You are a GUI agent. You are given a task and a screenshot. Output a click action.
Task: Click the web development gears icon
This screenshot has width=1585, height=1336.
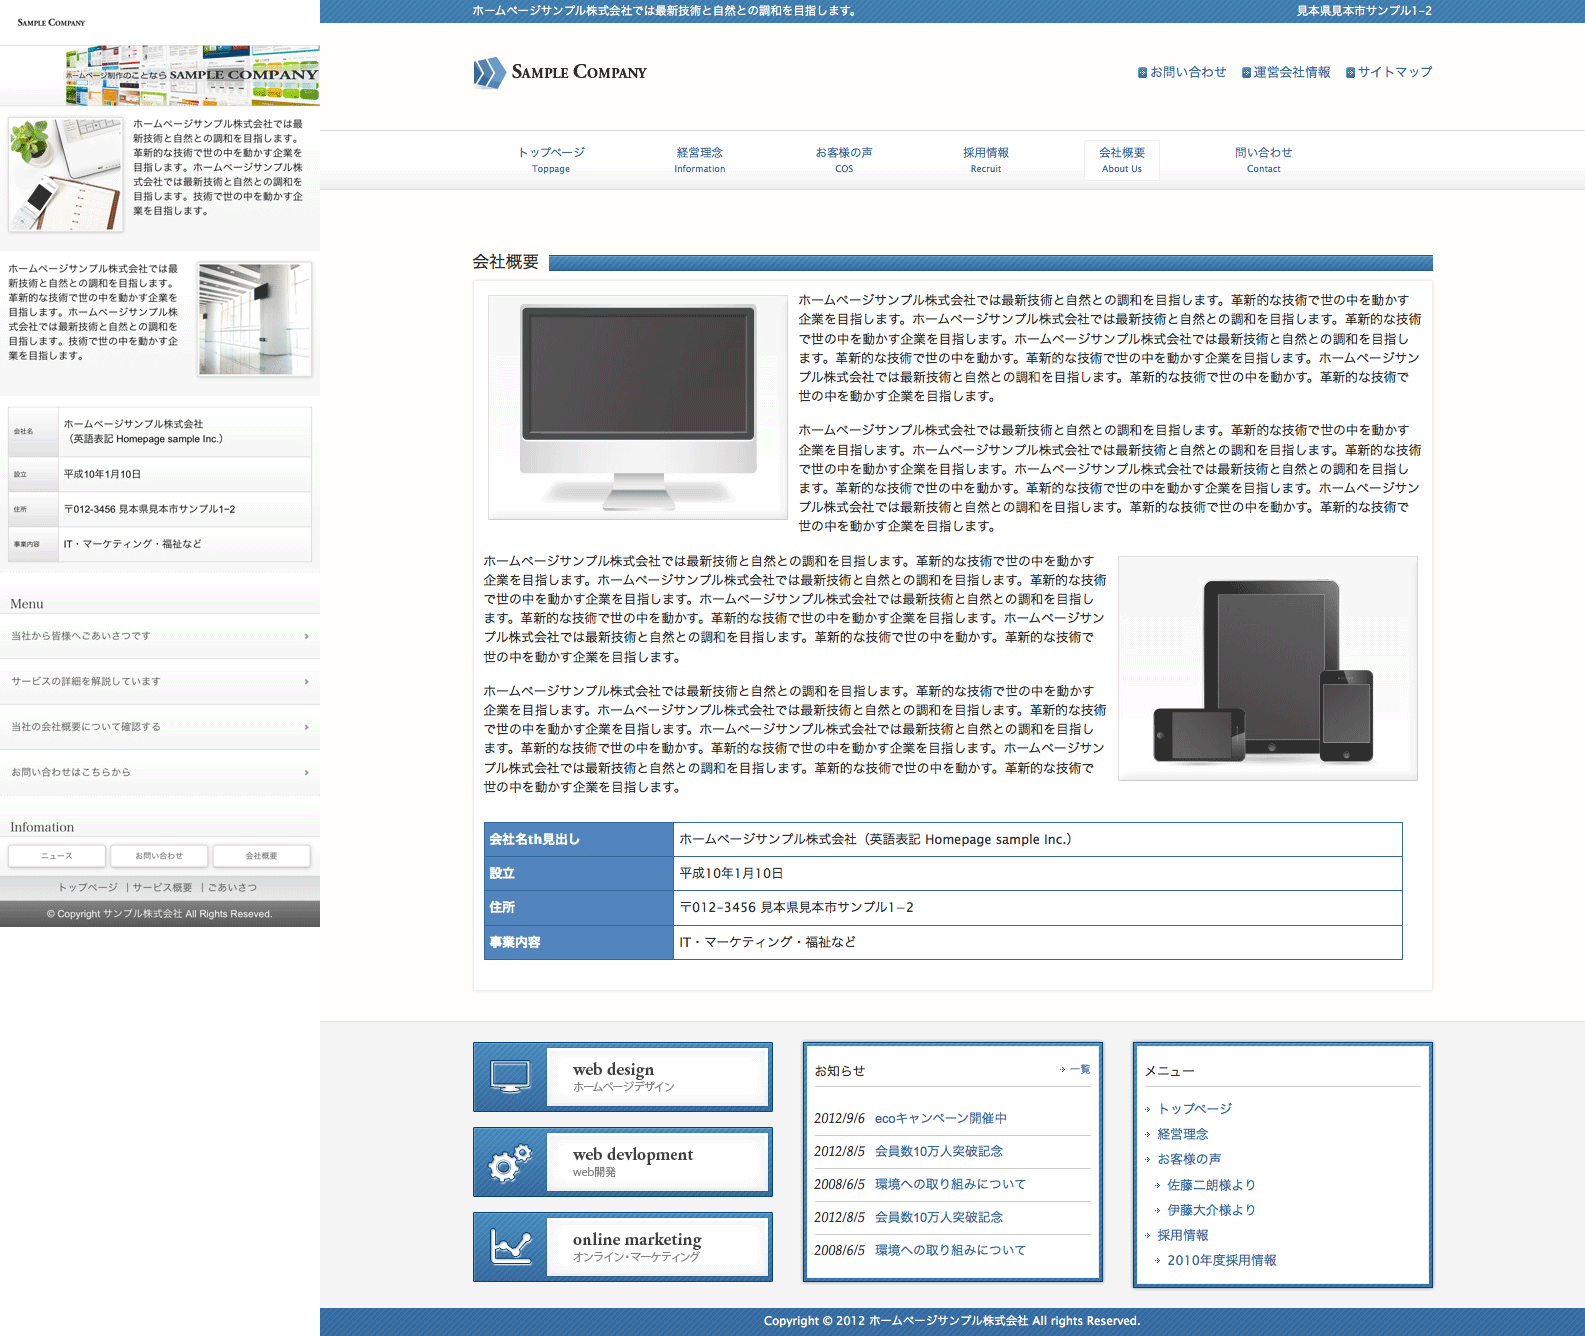[511, 1162]
